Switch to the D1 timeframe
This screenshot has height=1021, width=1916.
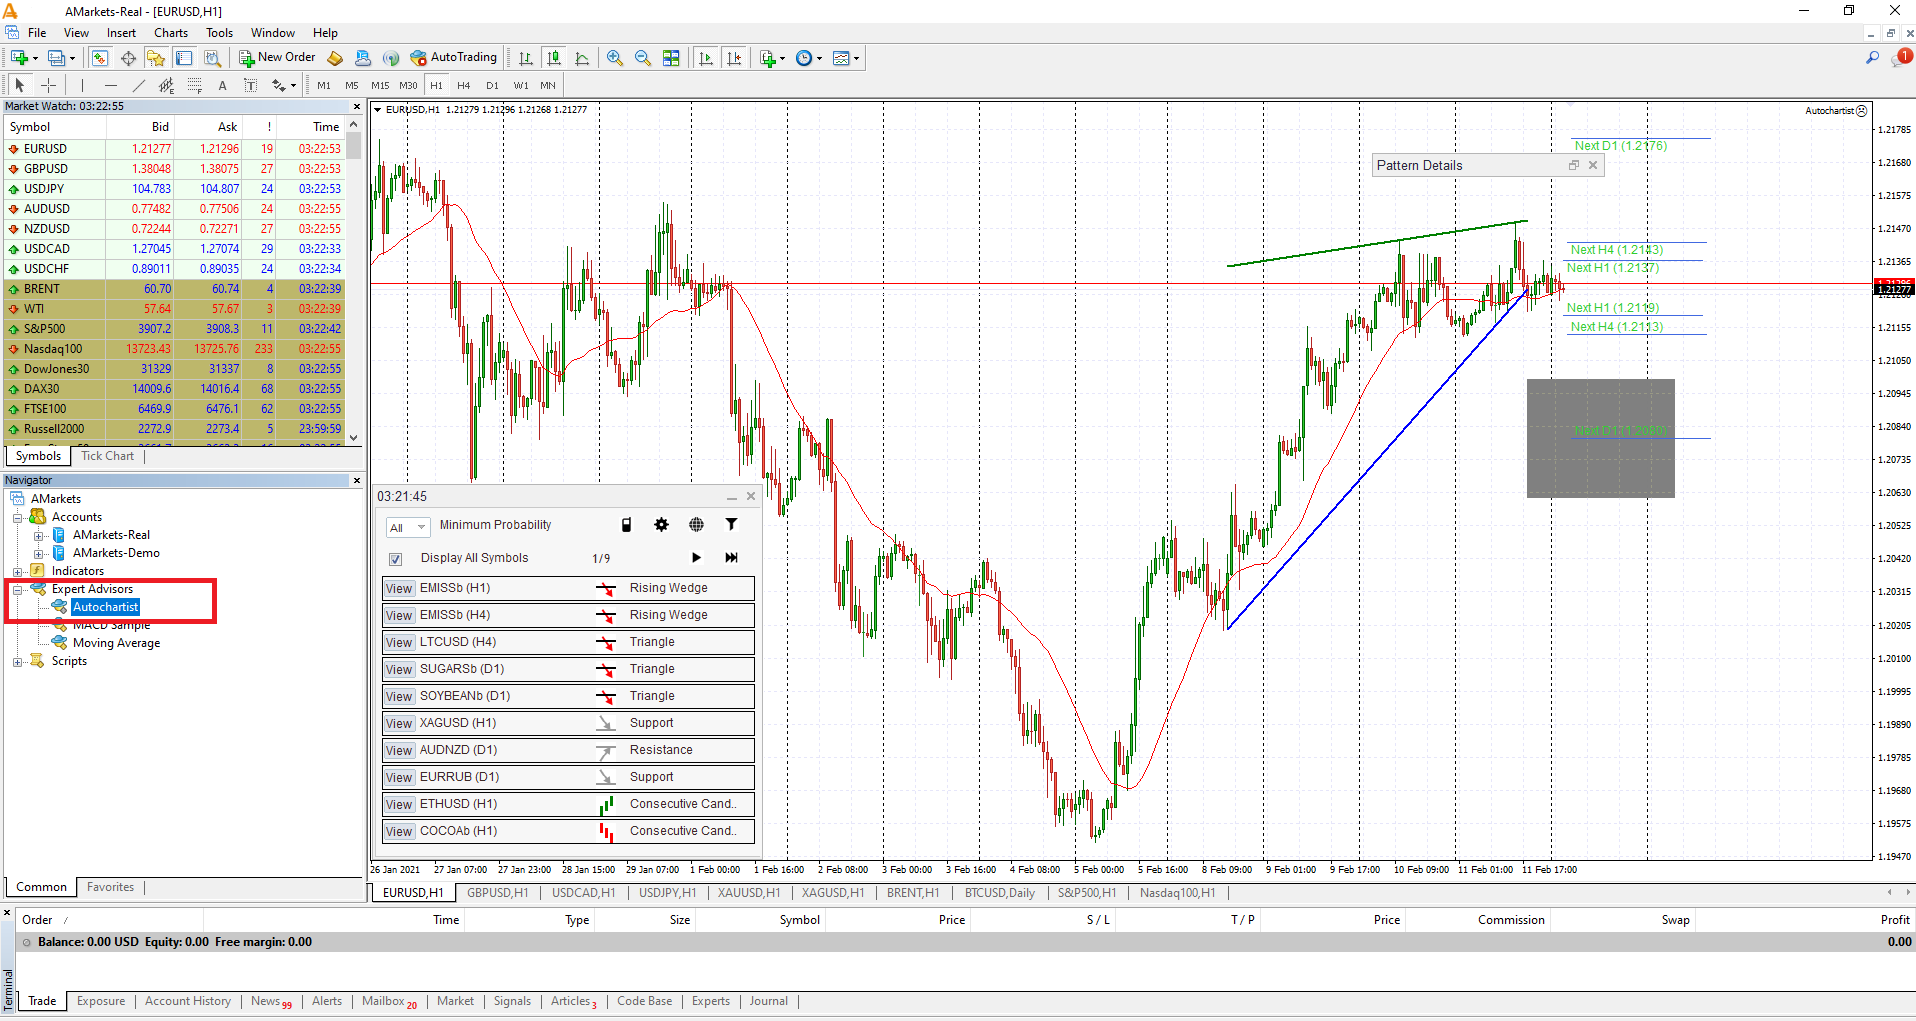492,85
